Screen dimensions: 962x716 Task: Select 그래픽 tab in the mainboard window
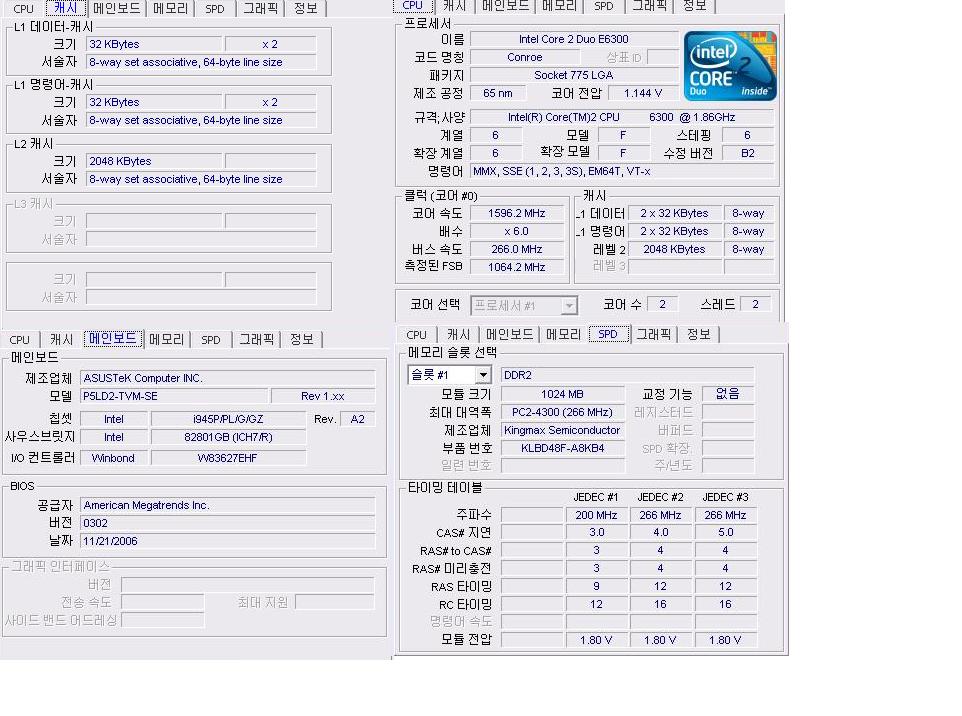click(256, 339)
